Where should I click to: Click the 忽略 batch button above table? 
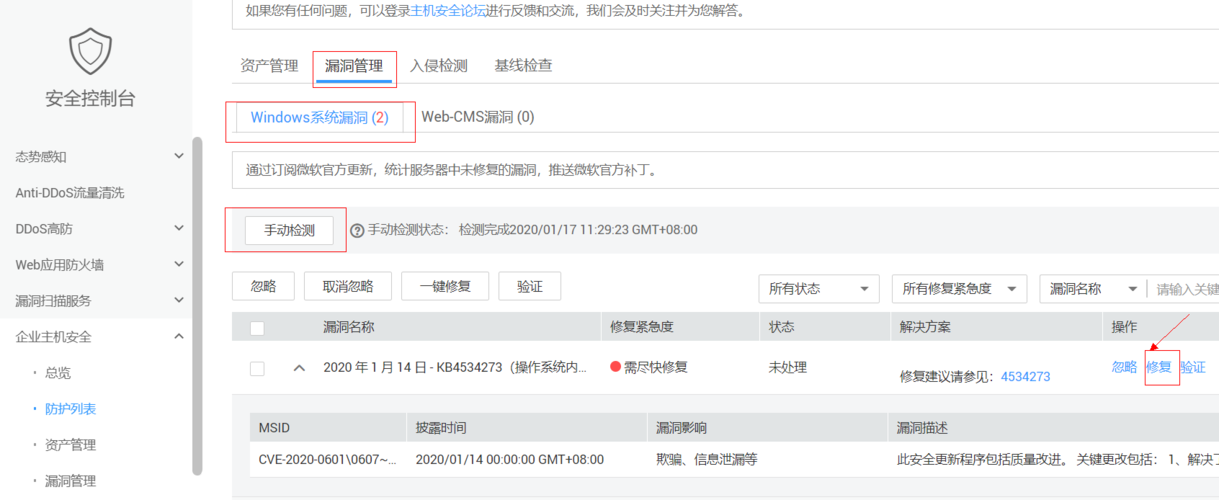coord(263,286)
